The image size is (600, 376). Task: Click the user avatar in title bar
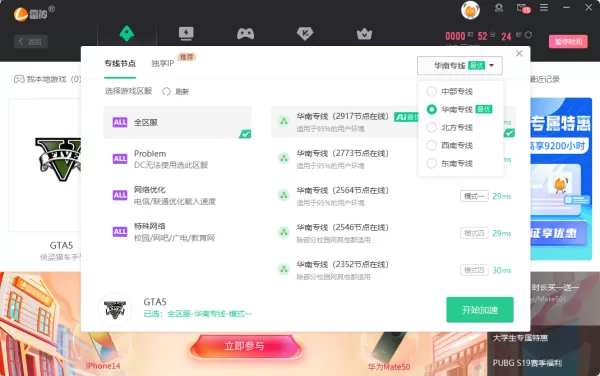(470, 10)
